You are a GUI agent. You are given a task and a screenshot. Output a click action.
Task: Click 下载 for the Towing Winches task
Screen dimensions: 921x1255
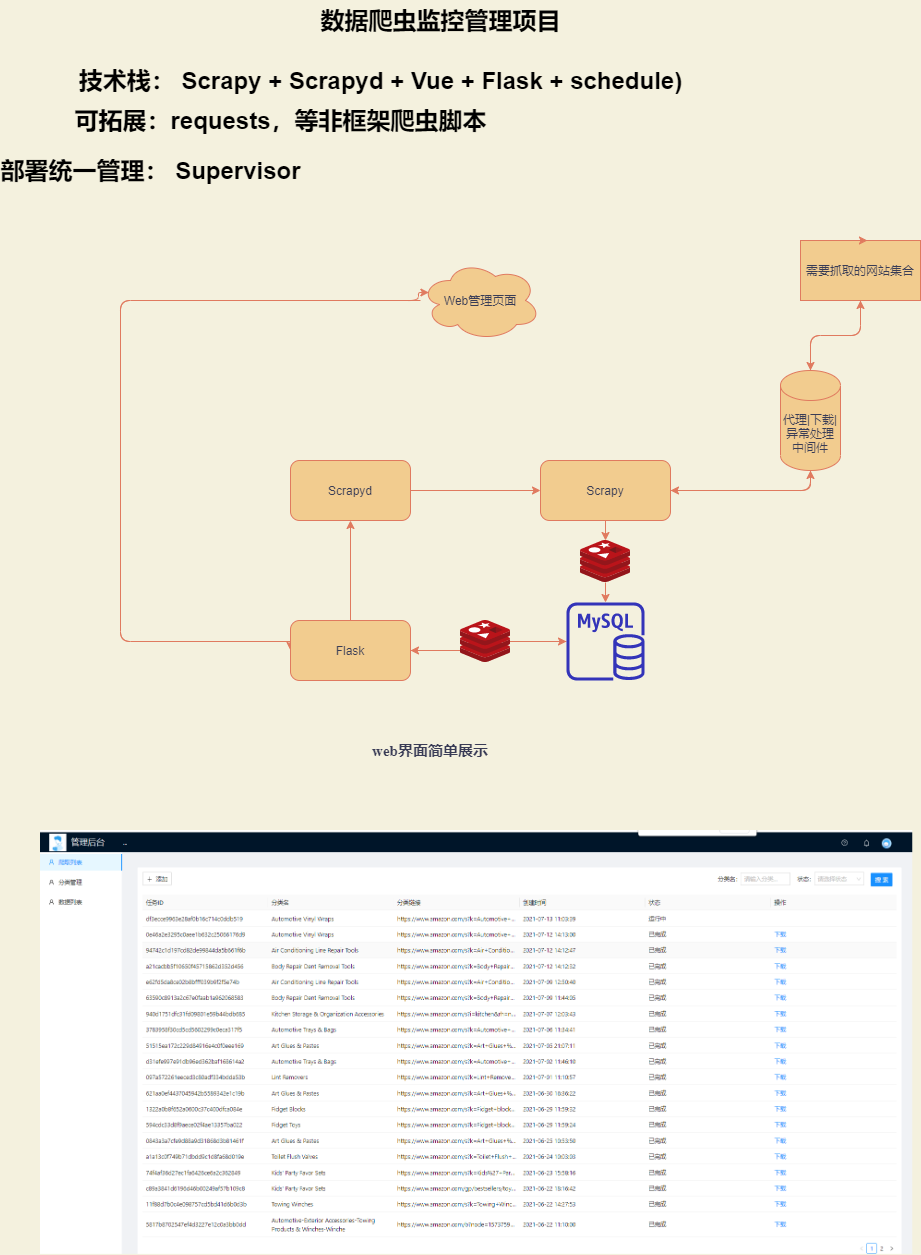(x=780, y=1204)
